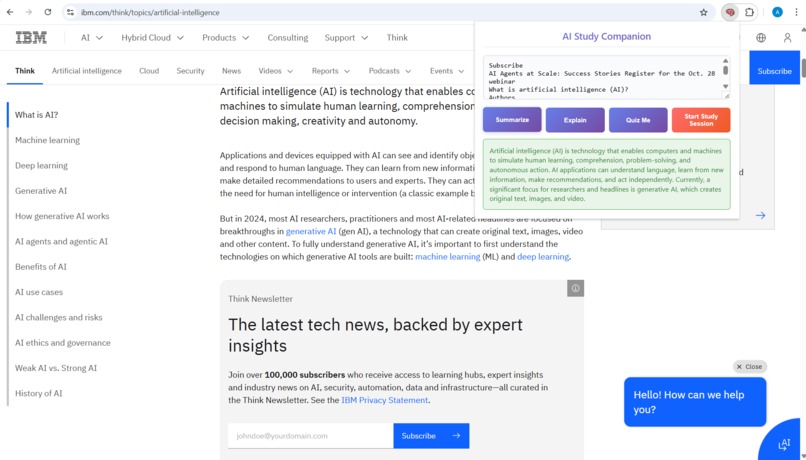The height and width of the screenshot is (460, 806).
Task: Jump to Deep learning section in sidebar
Action: pyautogui.click(x=41, y=165)
